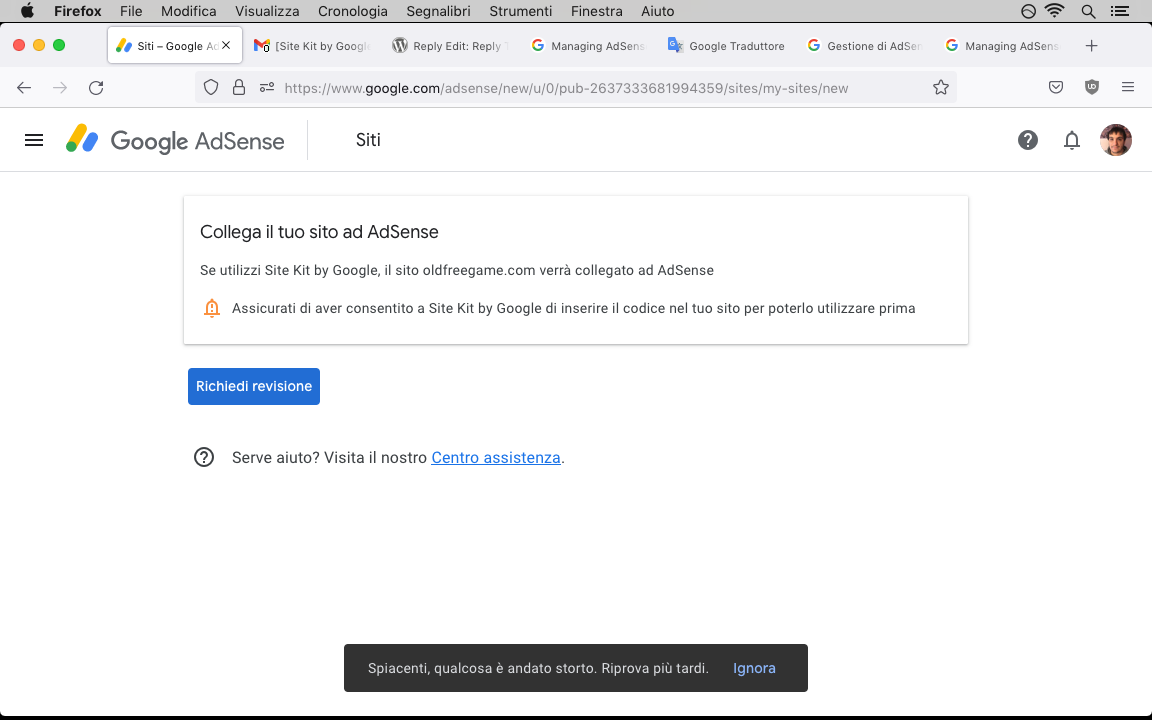Open the uBlock Origin extension icon
1152x720 pixels.
coord(1092,87)
